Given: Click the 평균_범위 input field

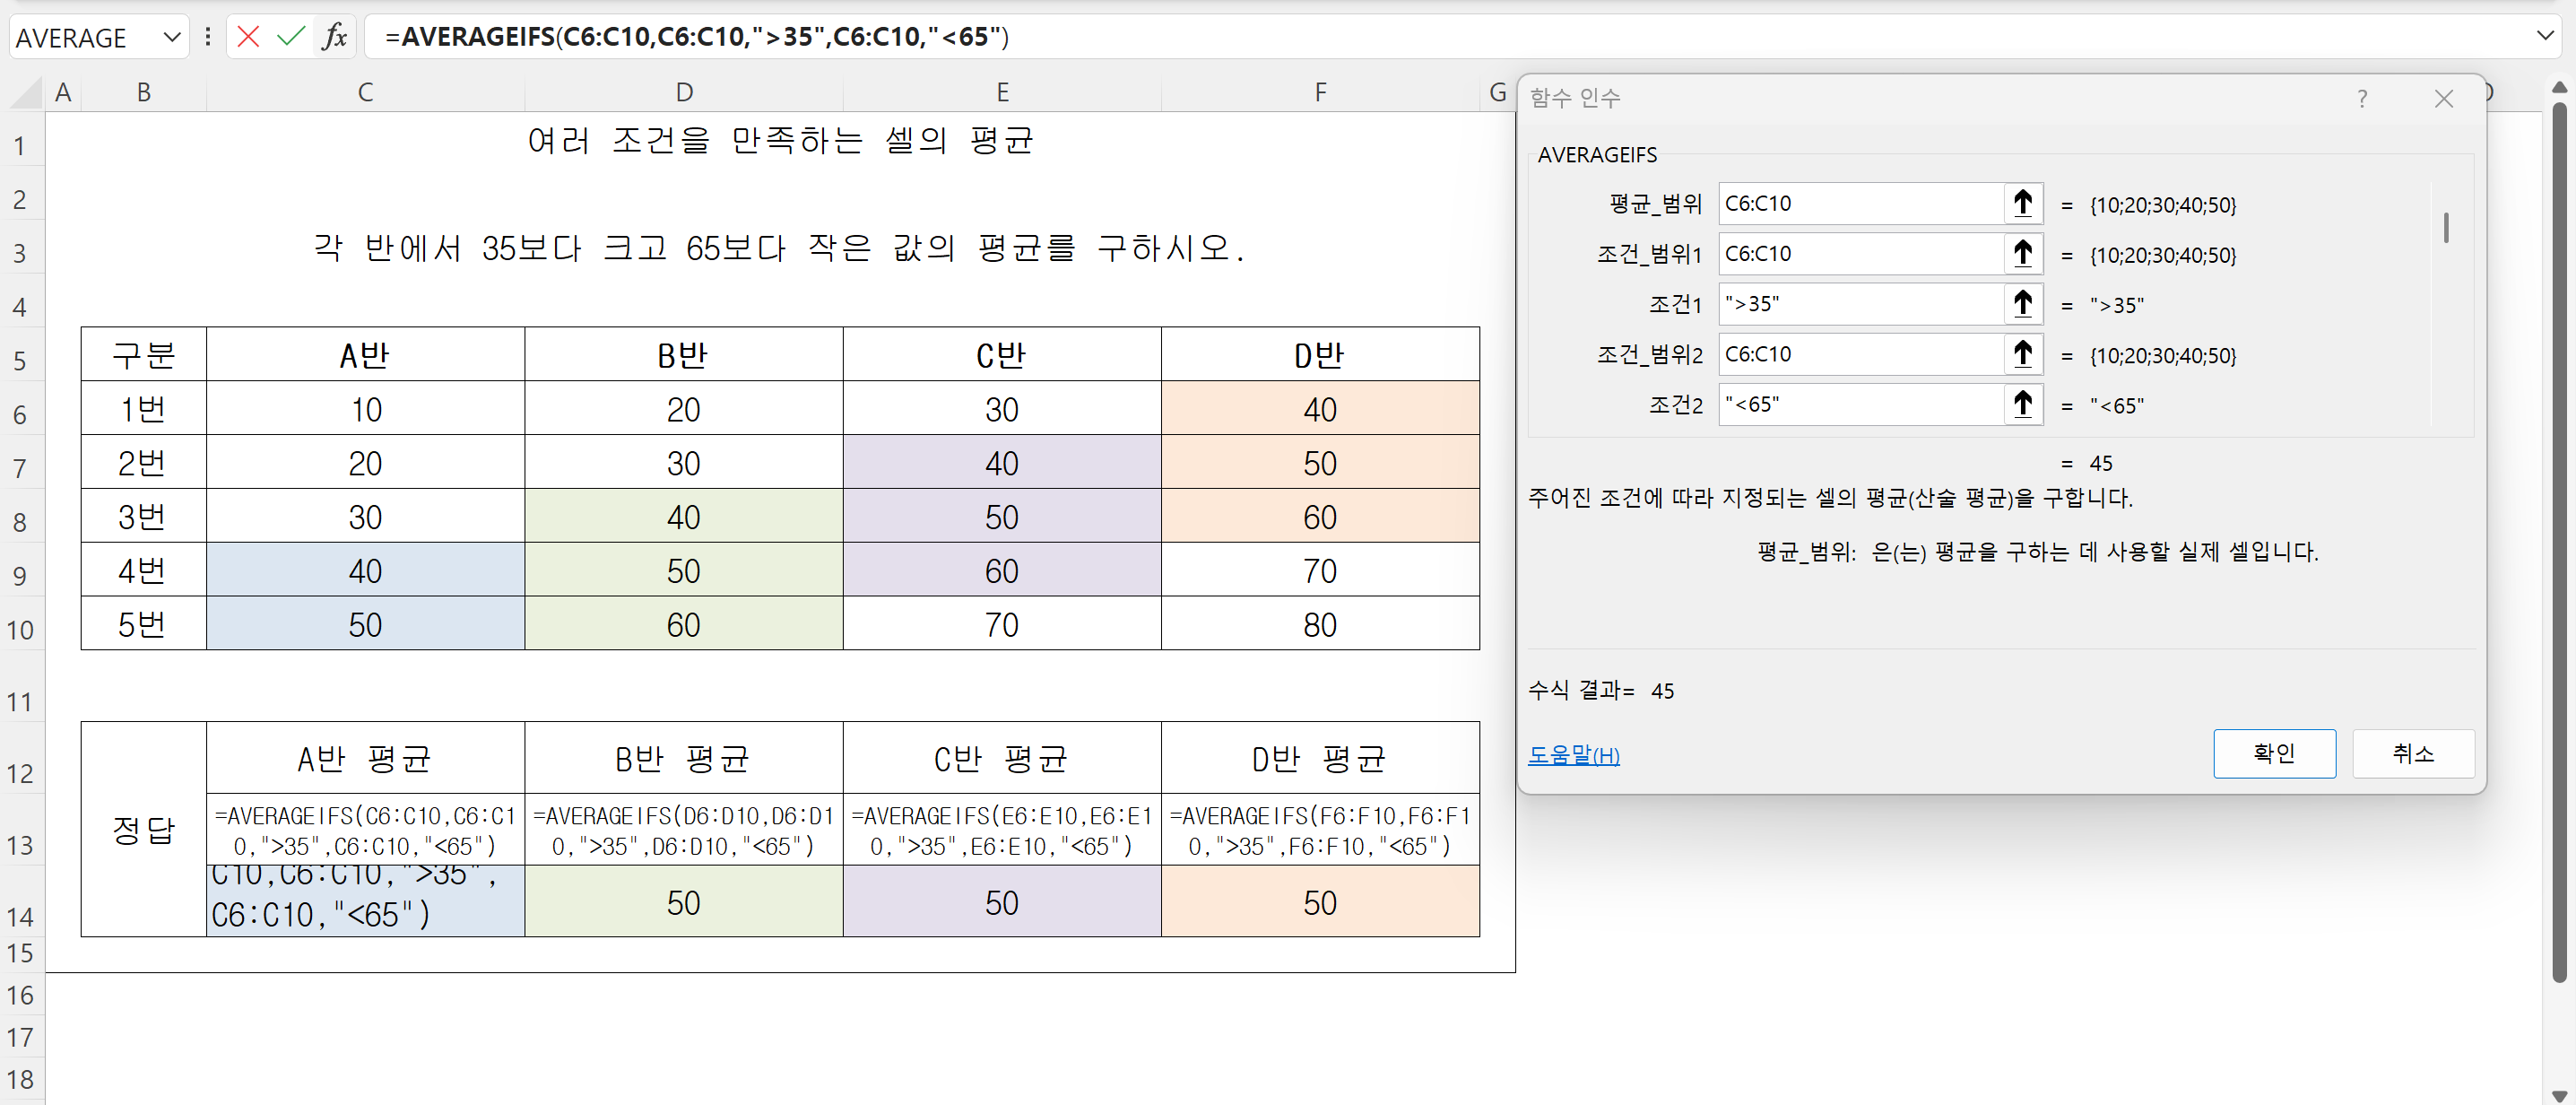Looking at the screenshot, I should pyautogui.click(x=1860, y=203).
